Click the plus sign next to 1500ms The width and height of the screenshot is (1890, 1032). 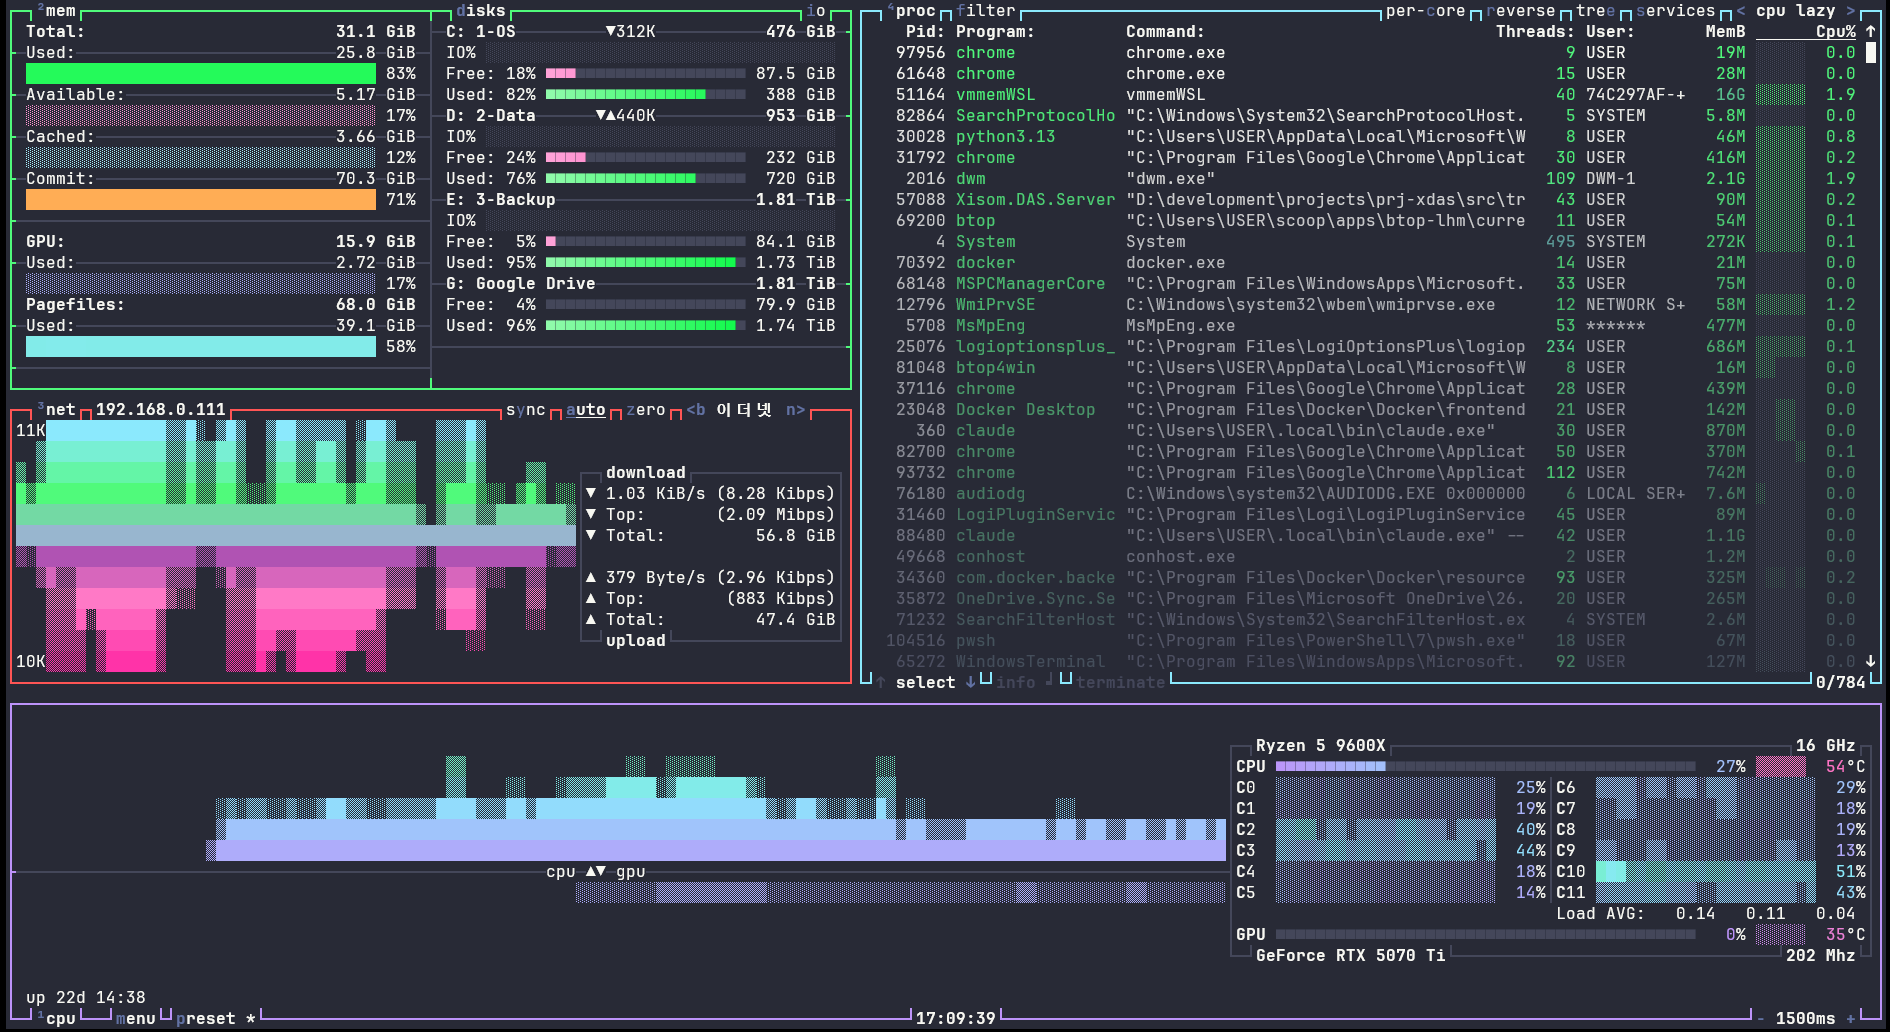[1850, 1018]
